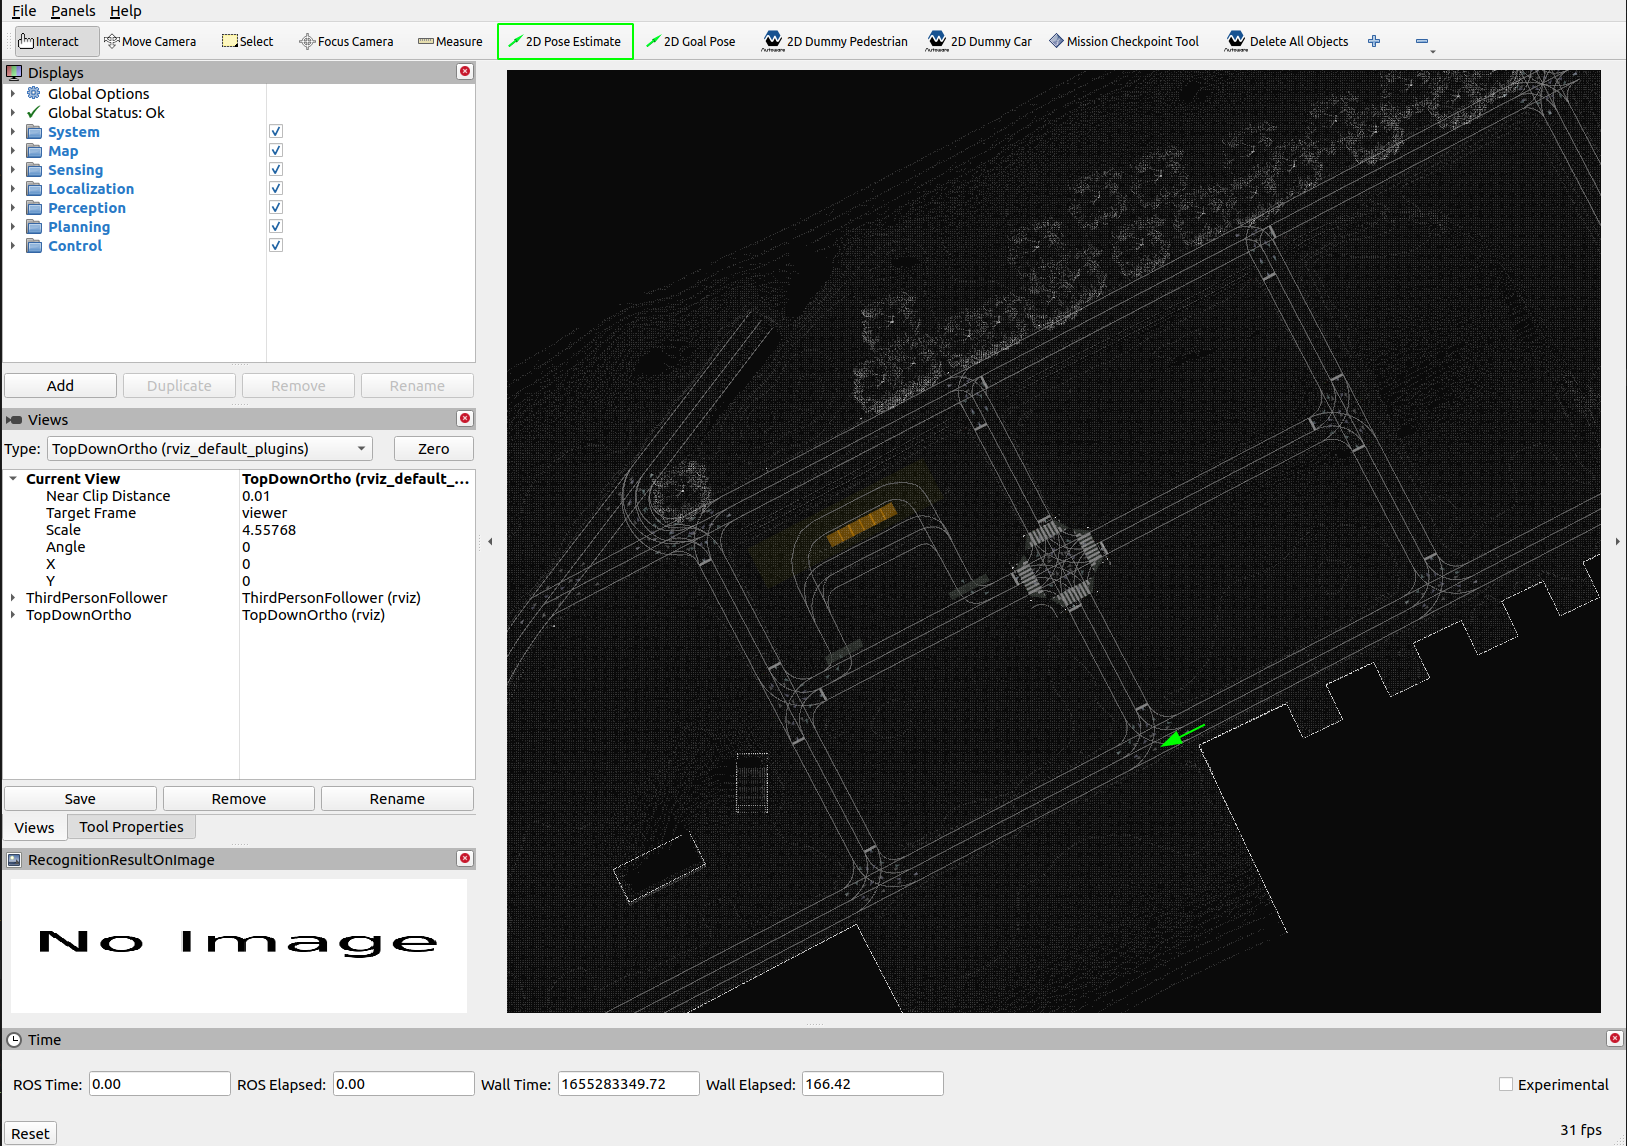Disable the Perception display checkbox
1627x1146 pixels.
coord(275,206)
